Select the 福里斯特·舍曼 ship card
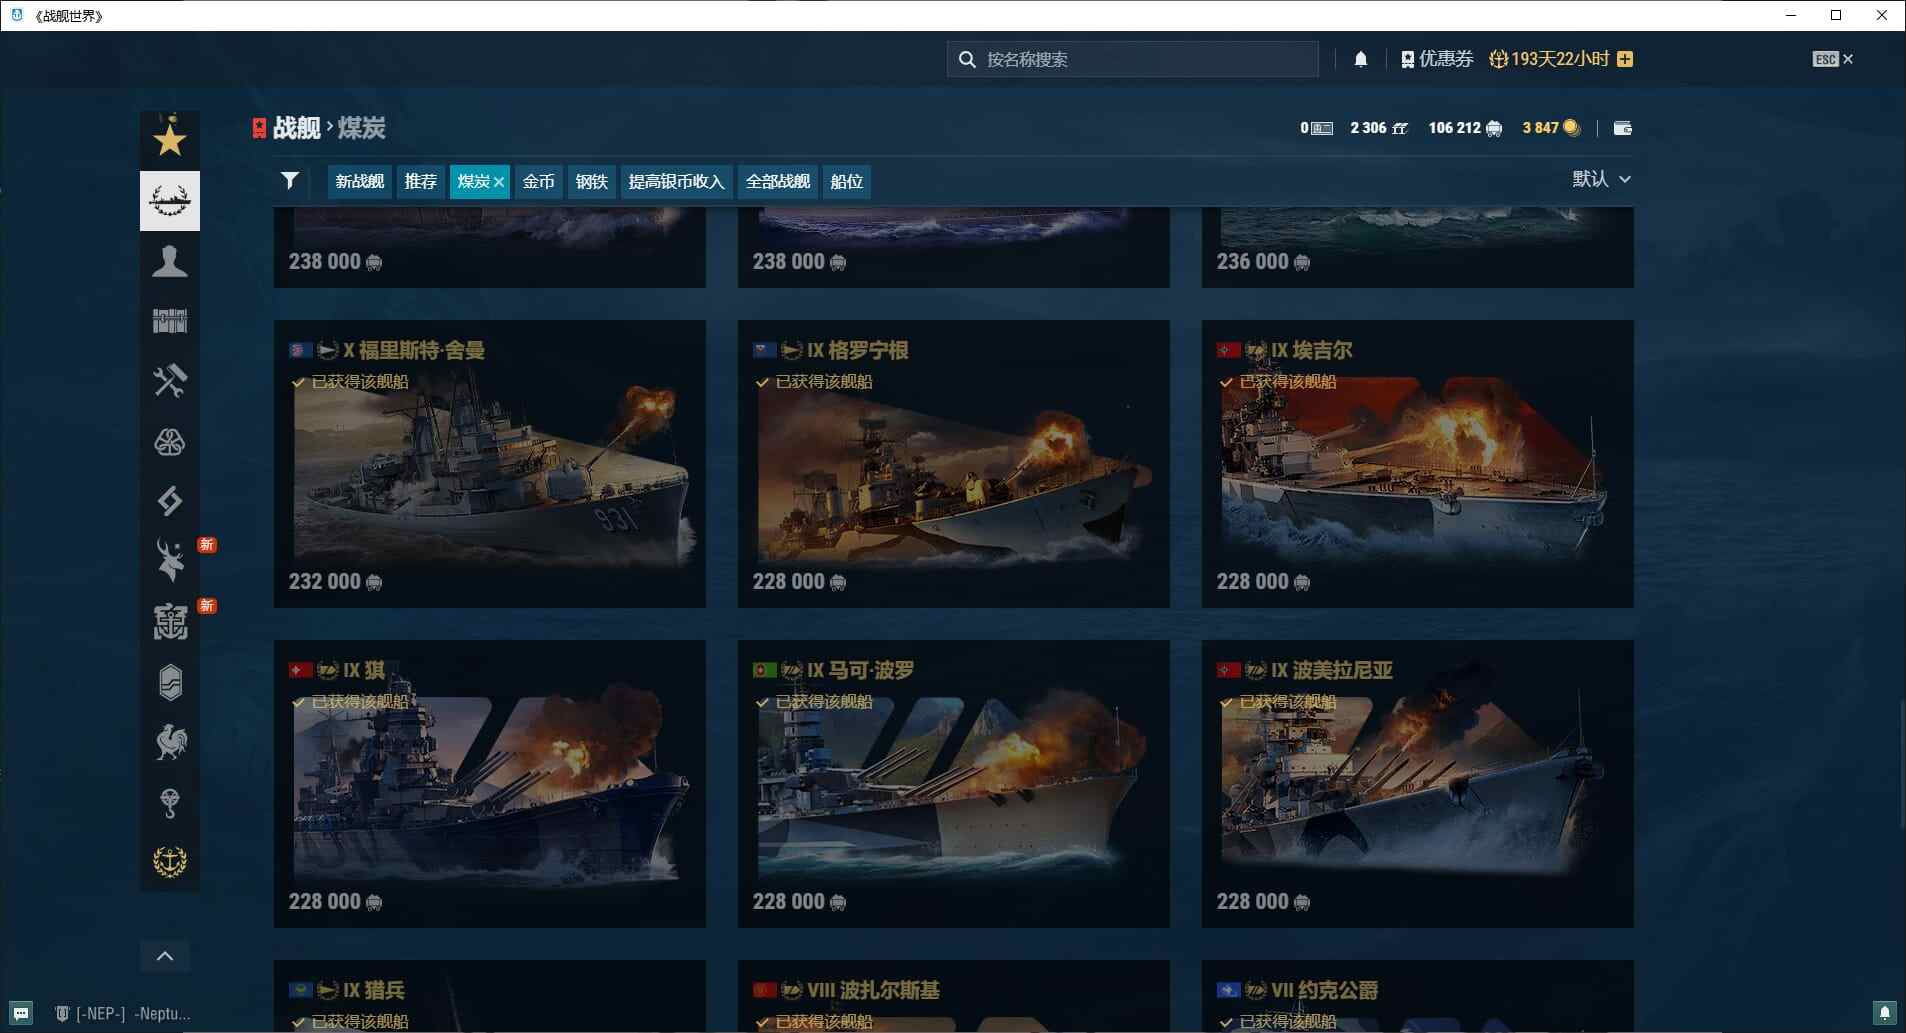This screenshot has height=1033, width=1906. tap(489, 463)
